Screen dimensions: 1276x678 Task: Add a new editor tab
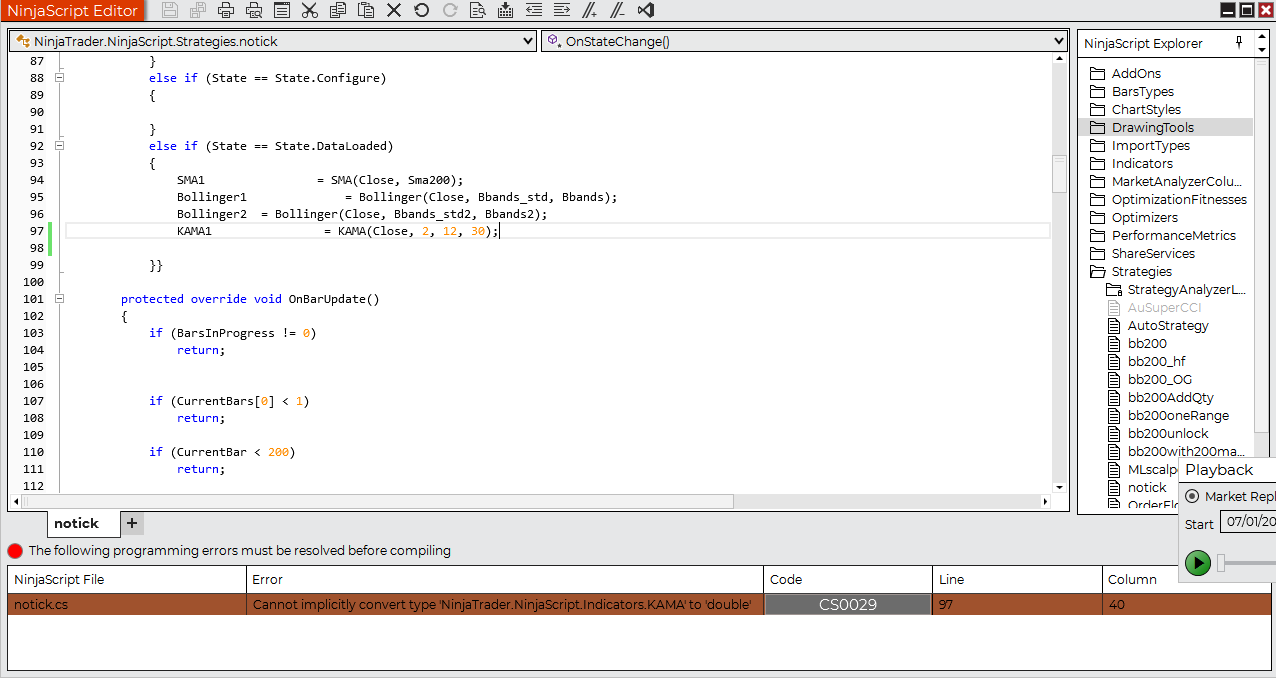coord(132,523)
